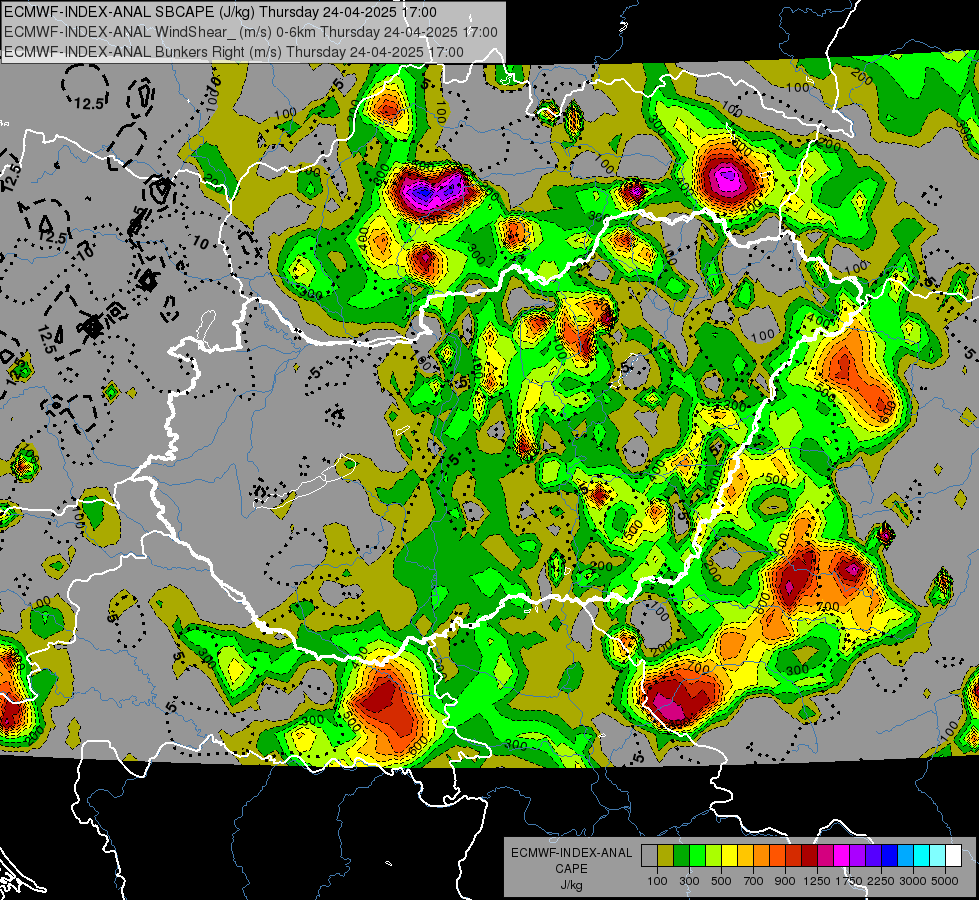Click the 'ECMWF-INDEX-ANAL' legend title

point(571,853)
